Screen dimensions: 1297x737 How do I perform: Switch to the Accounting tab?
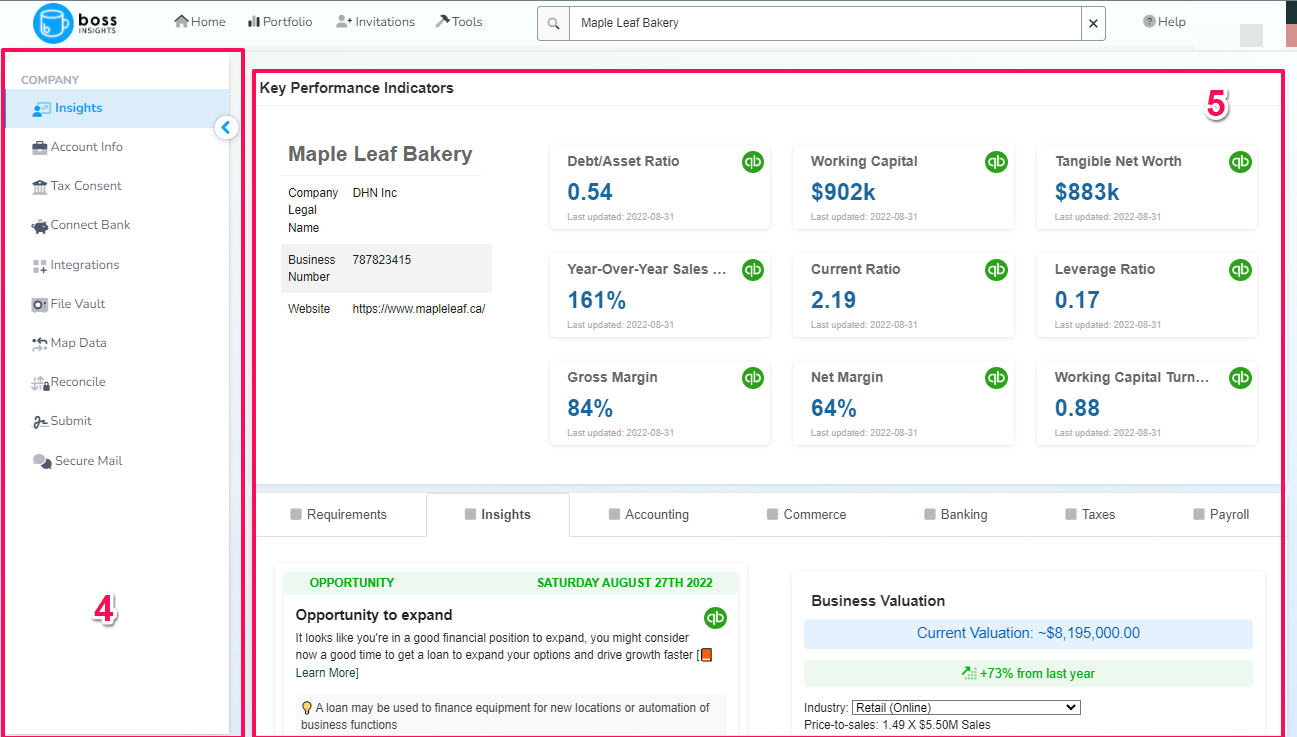tap(649, 514)
